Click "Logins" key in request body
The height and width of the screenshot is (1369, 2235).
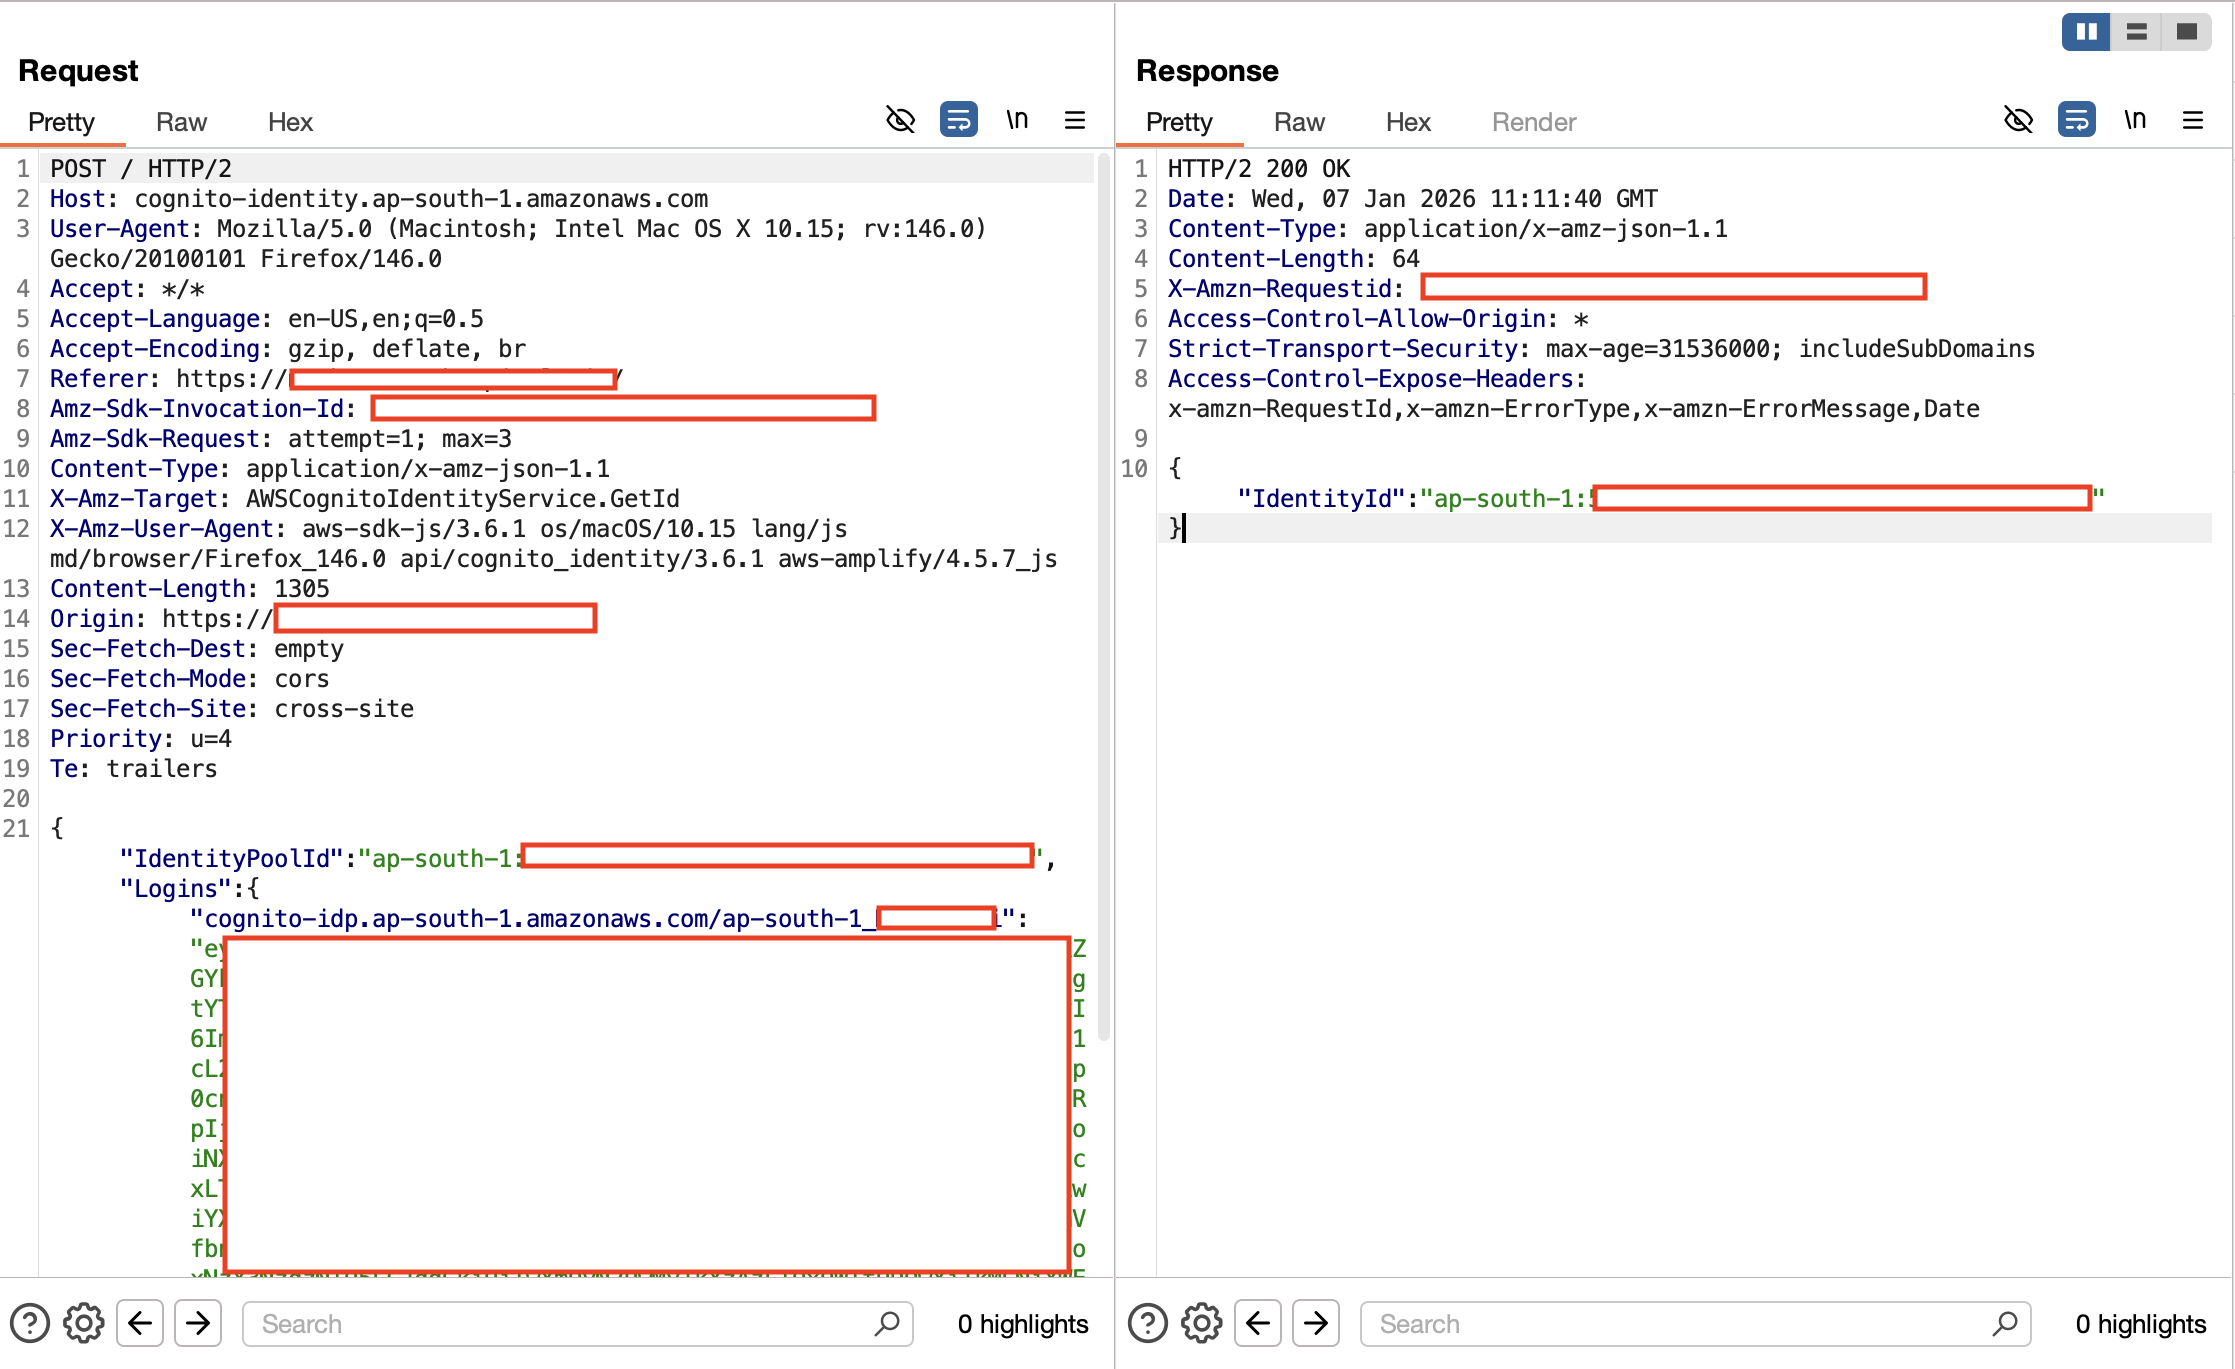[176, 888]
